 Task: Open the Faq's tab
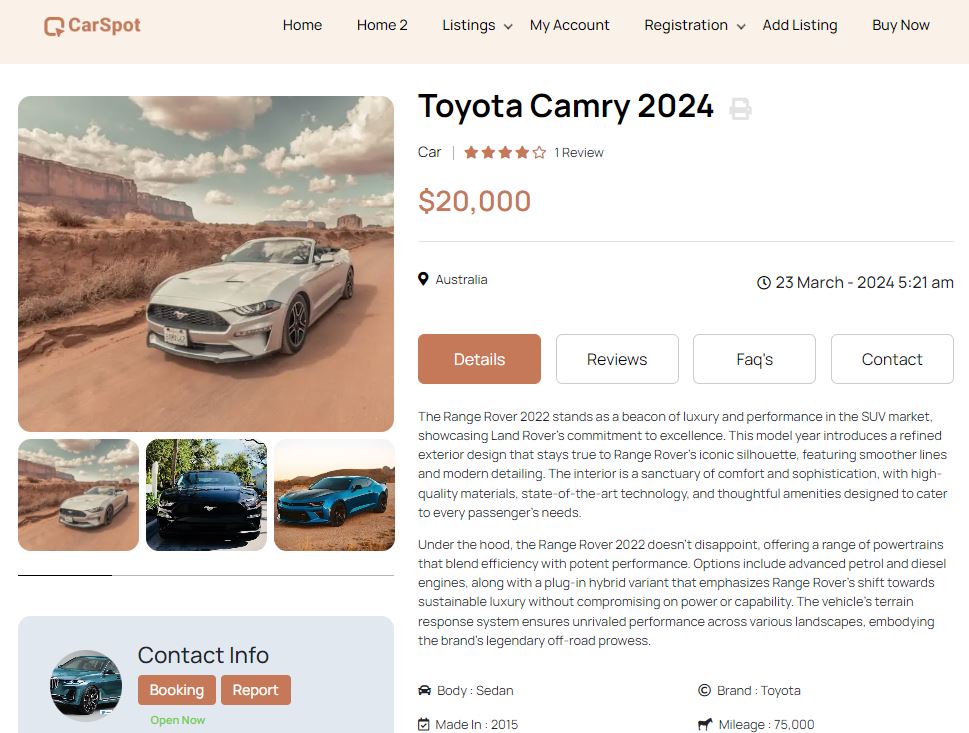coord(755,359)
